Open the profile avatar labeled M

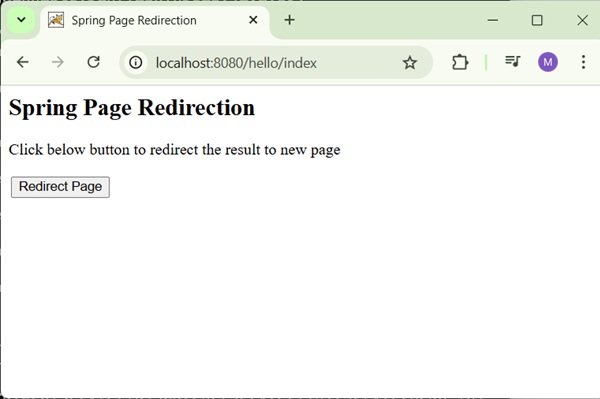[548, 62]
